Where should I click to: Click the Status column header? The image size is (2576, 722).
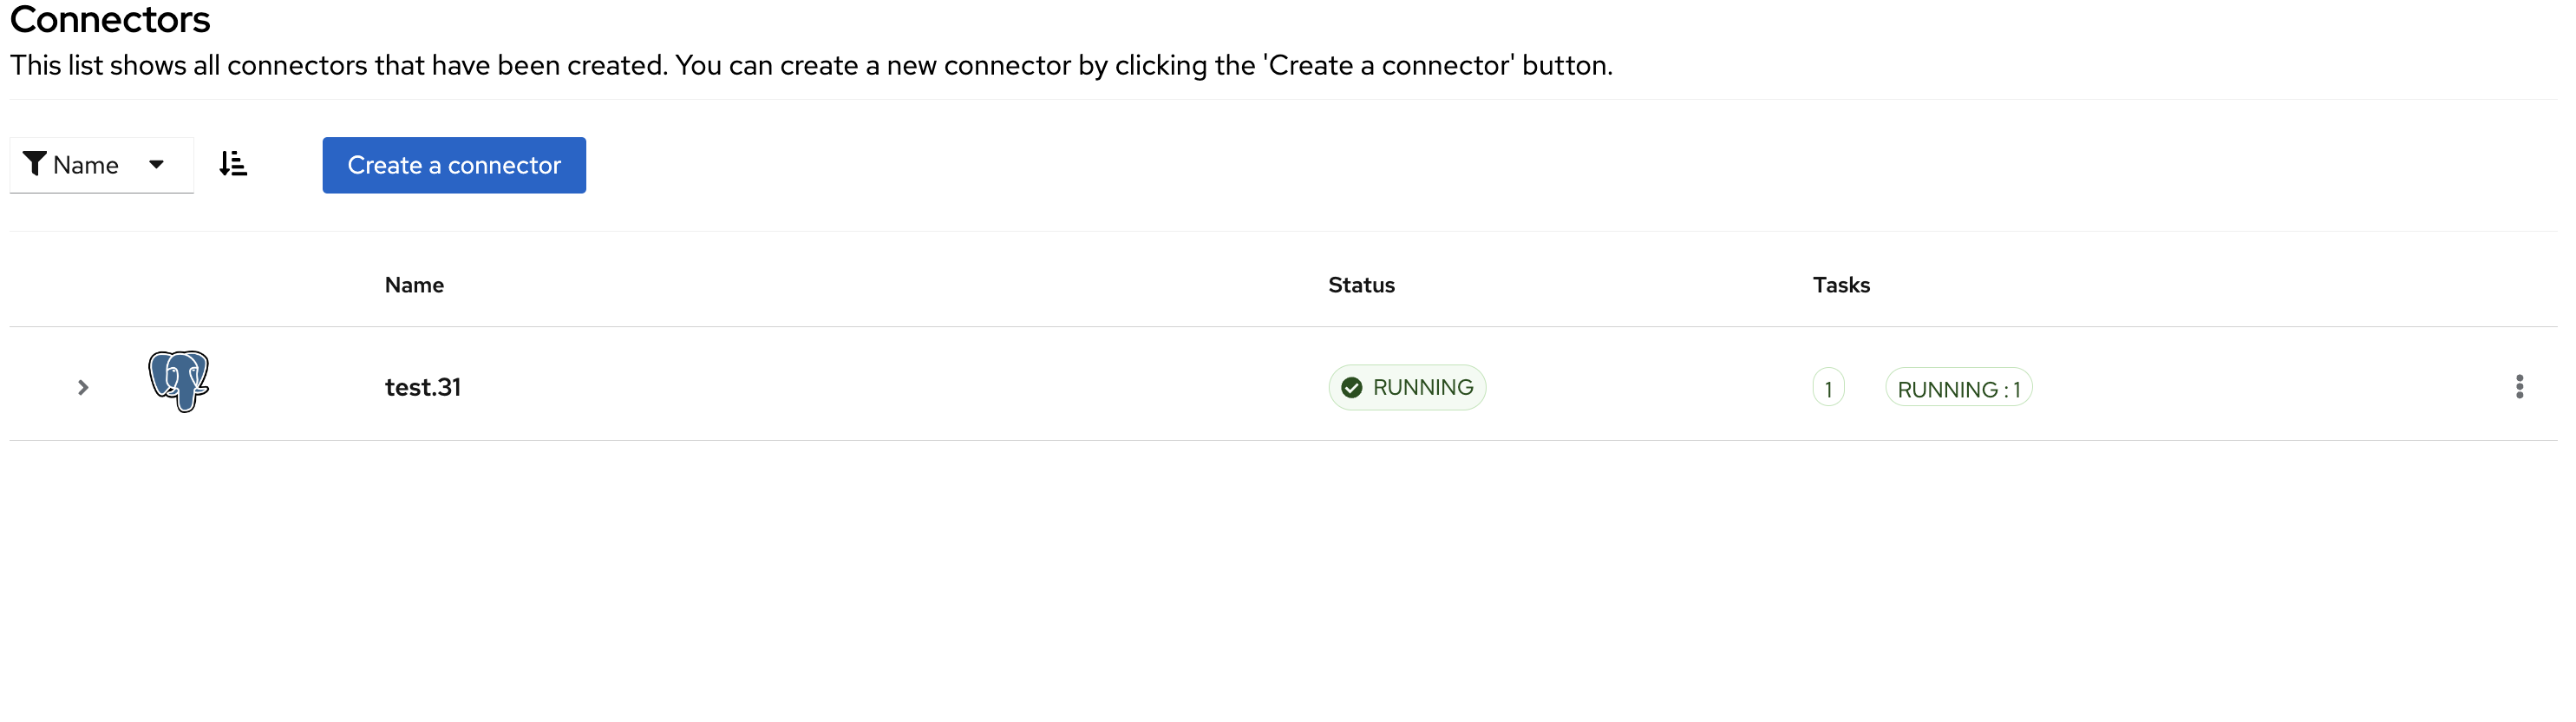click(x=1361, y=285)
